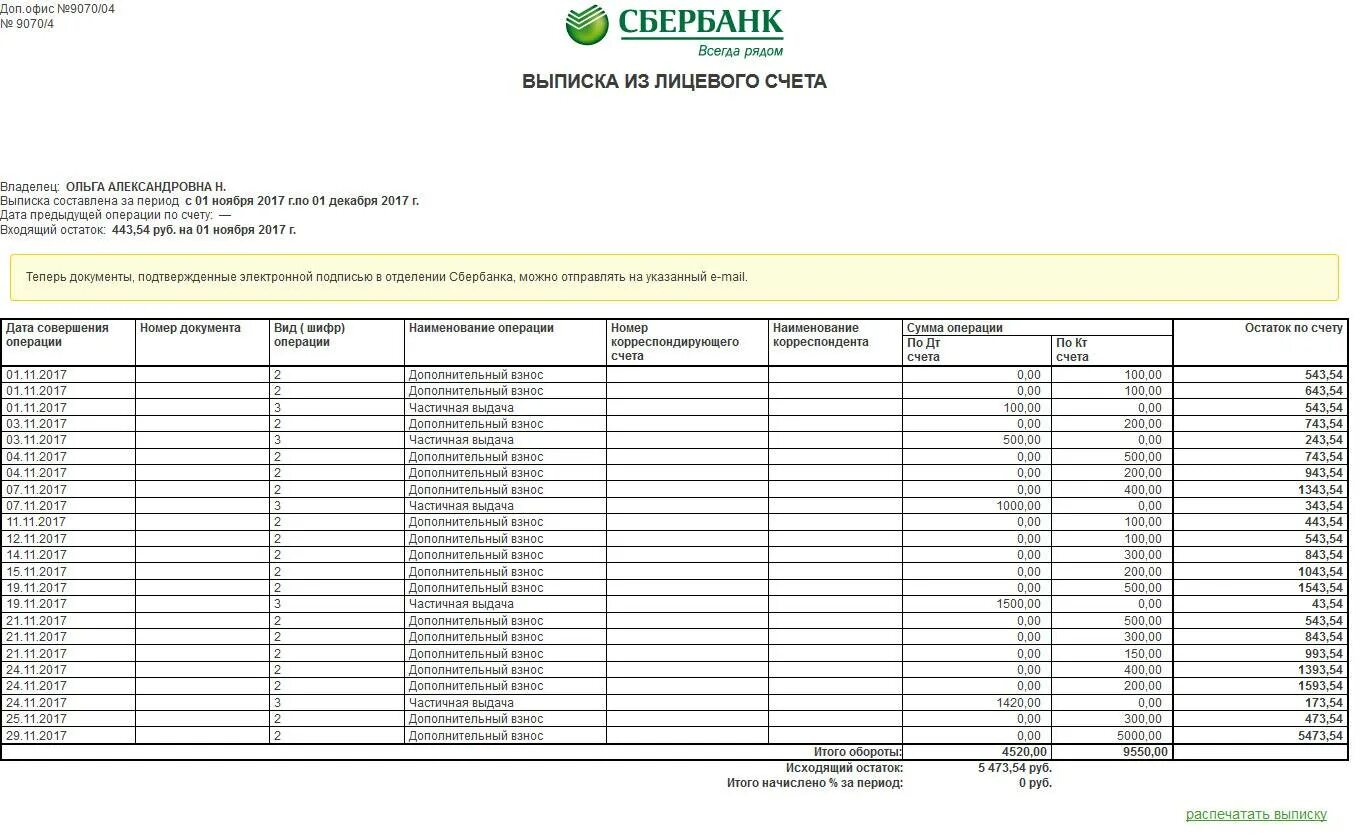Click the 'Остаток по счету' column header
The image size is (1366, 838).
[1260, 342]
